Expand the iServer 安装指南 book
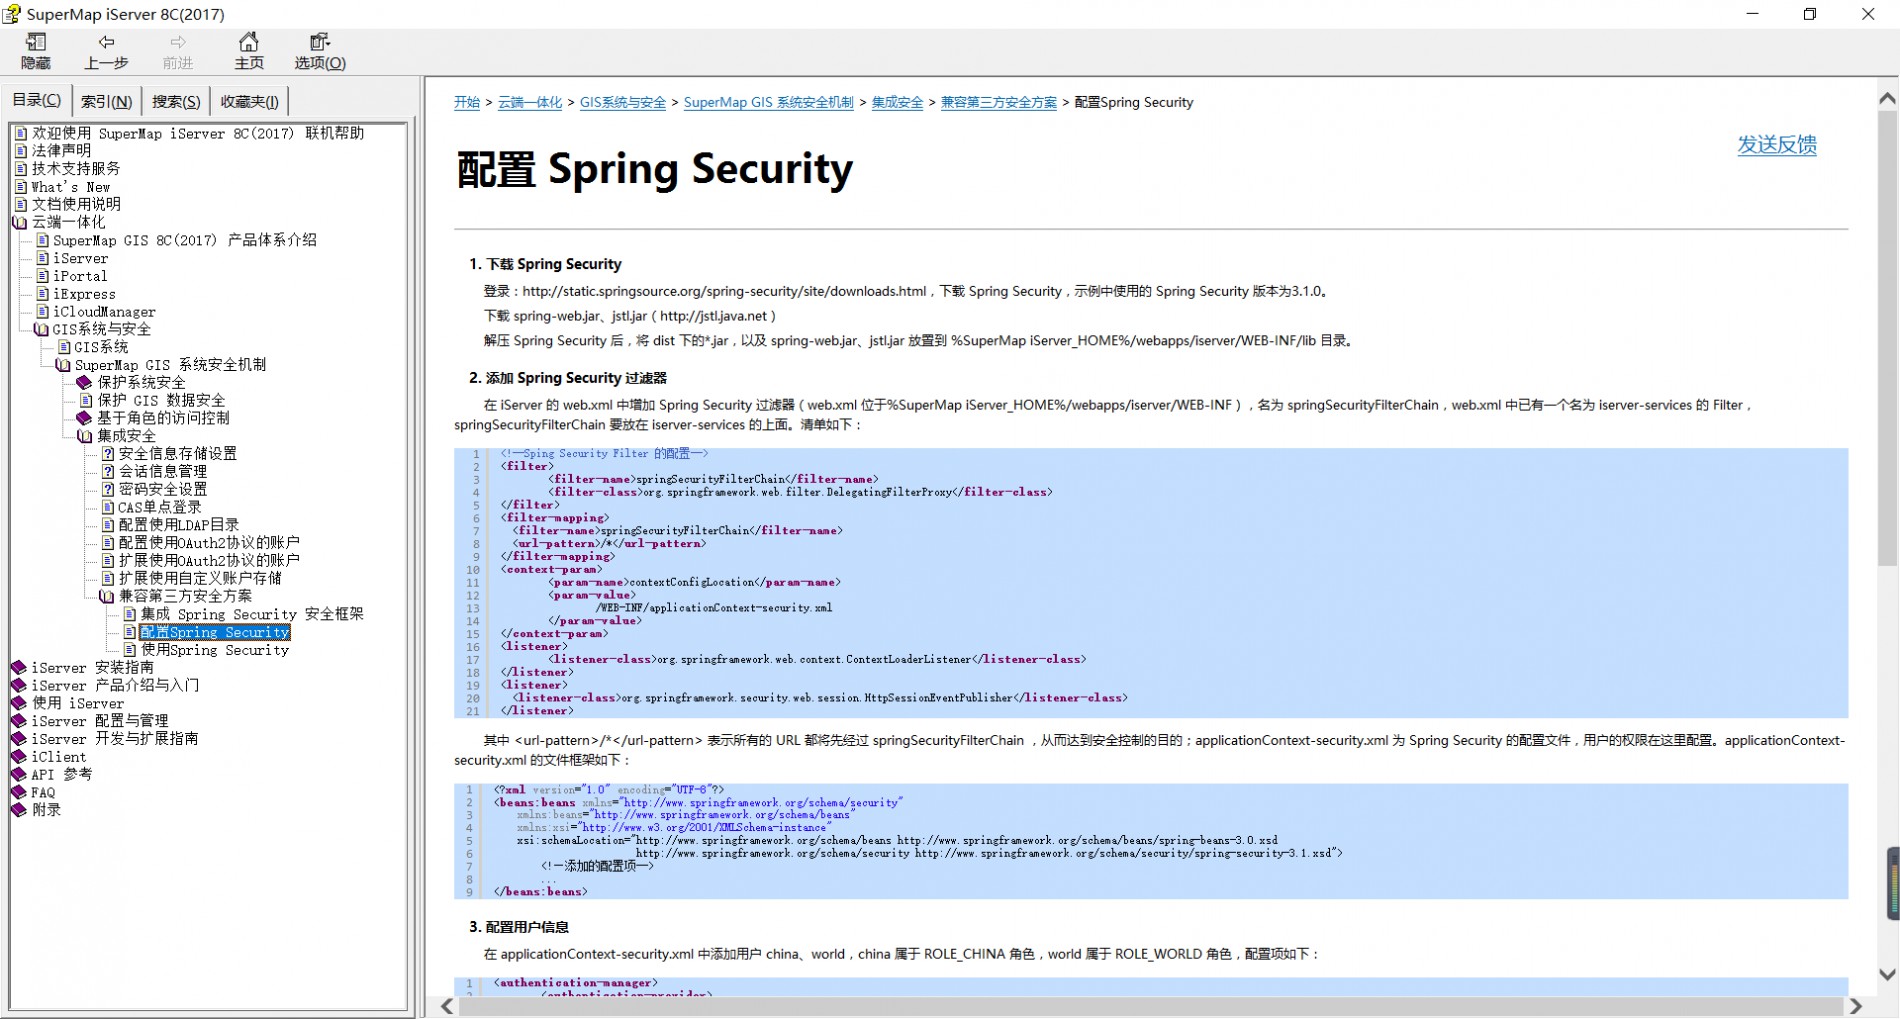This screenshot has height=1019, width=1900. tap(19, 668)
